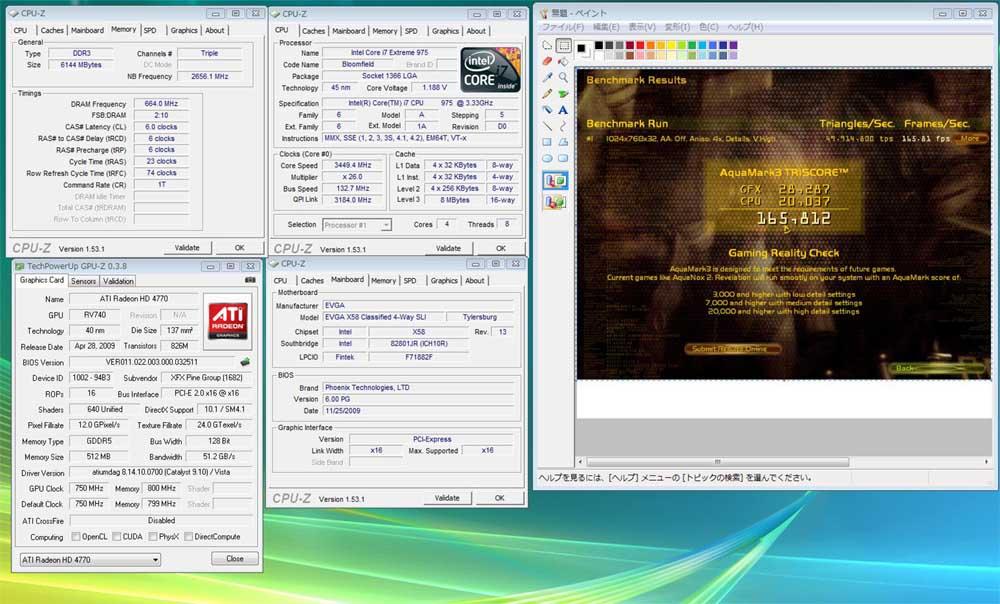Screen dimensions: 1000x604
Task: Open the SPD tab in the CPU-Z Memory window
Action: pyautogui.click(x=151, y=30)
